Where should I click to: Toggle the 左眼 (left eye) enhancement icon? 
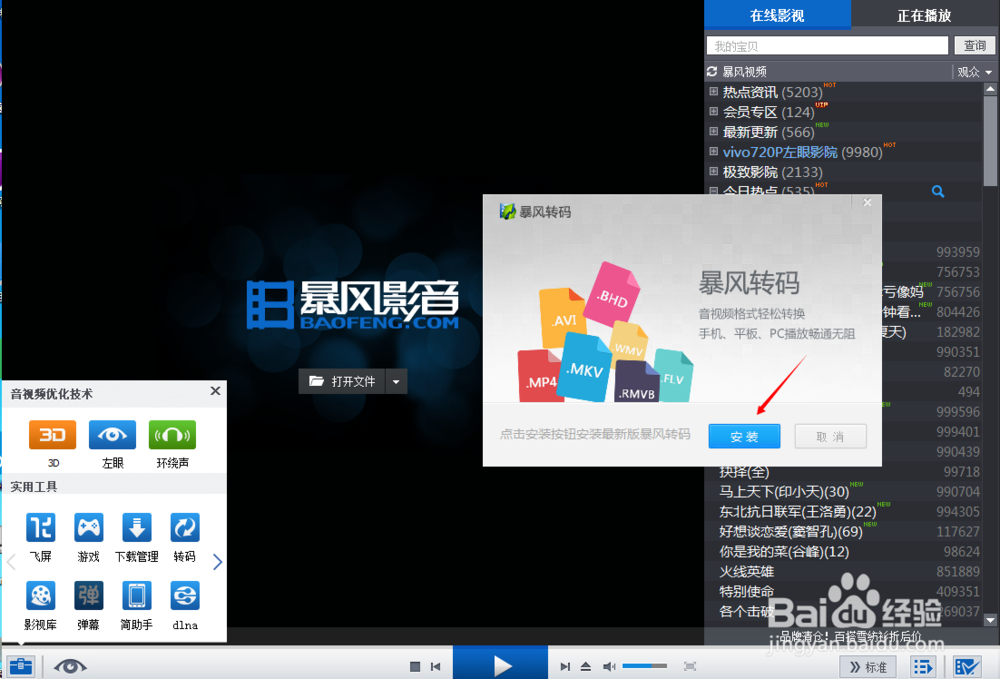click(x=112, y=435)
